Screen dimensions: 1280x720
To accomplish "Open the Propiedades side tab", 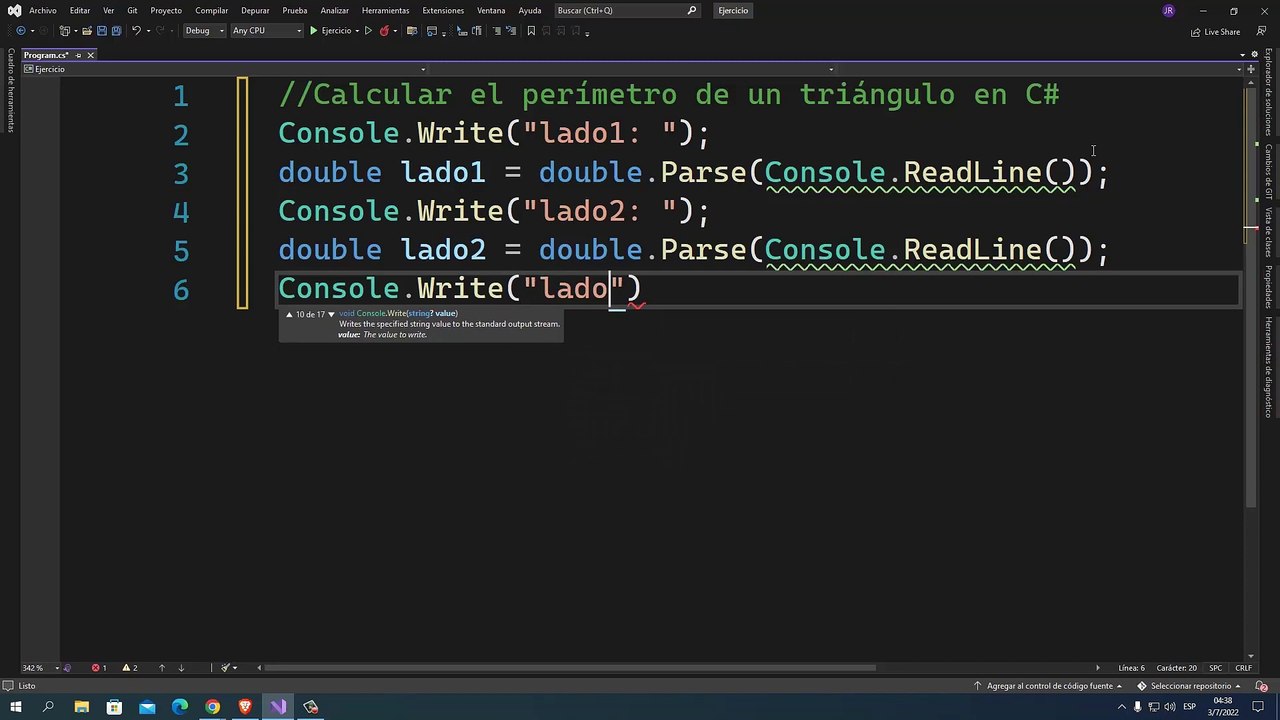I will click(1268, 287).
